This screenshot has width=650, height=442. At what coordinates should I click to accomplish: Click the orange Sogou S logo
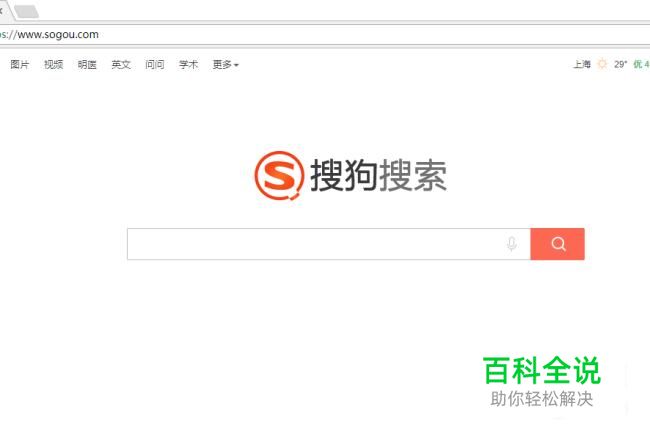click(279, 175)
